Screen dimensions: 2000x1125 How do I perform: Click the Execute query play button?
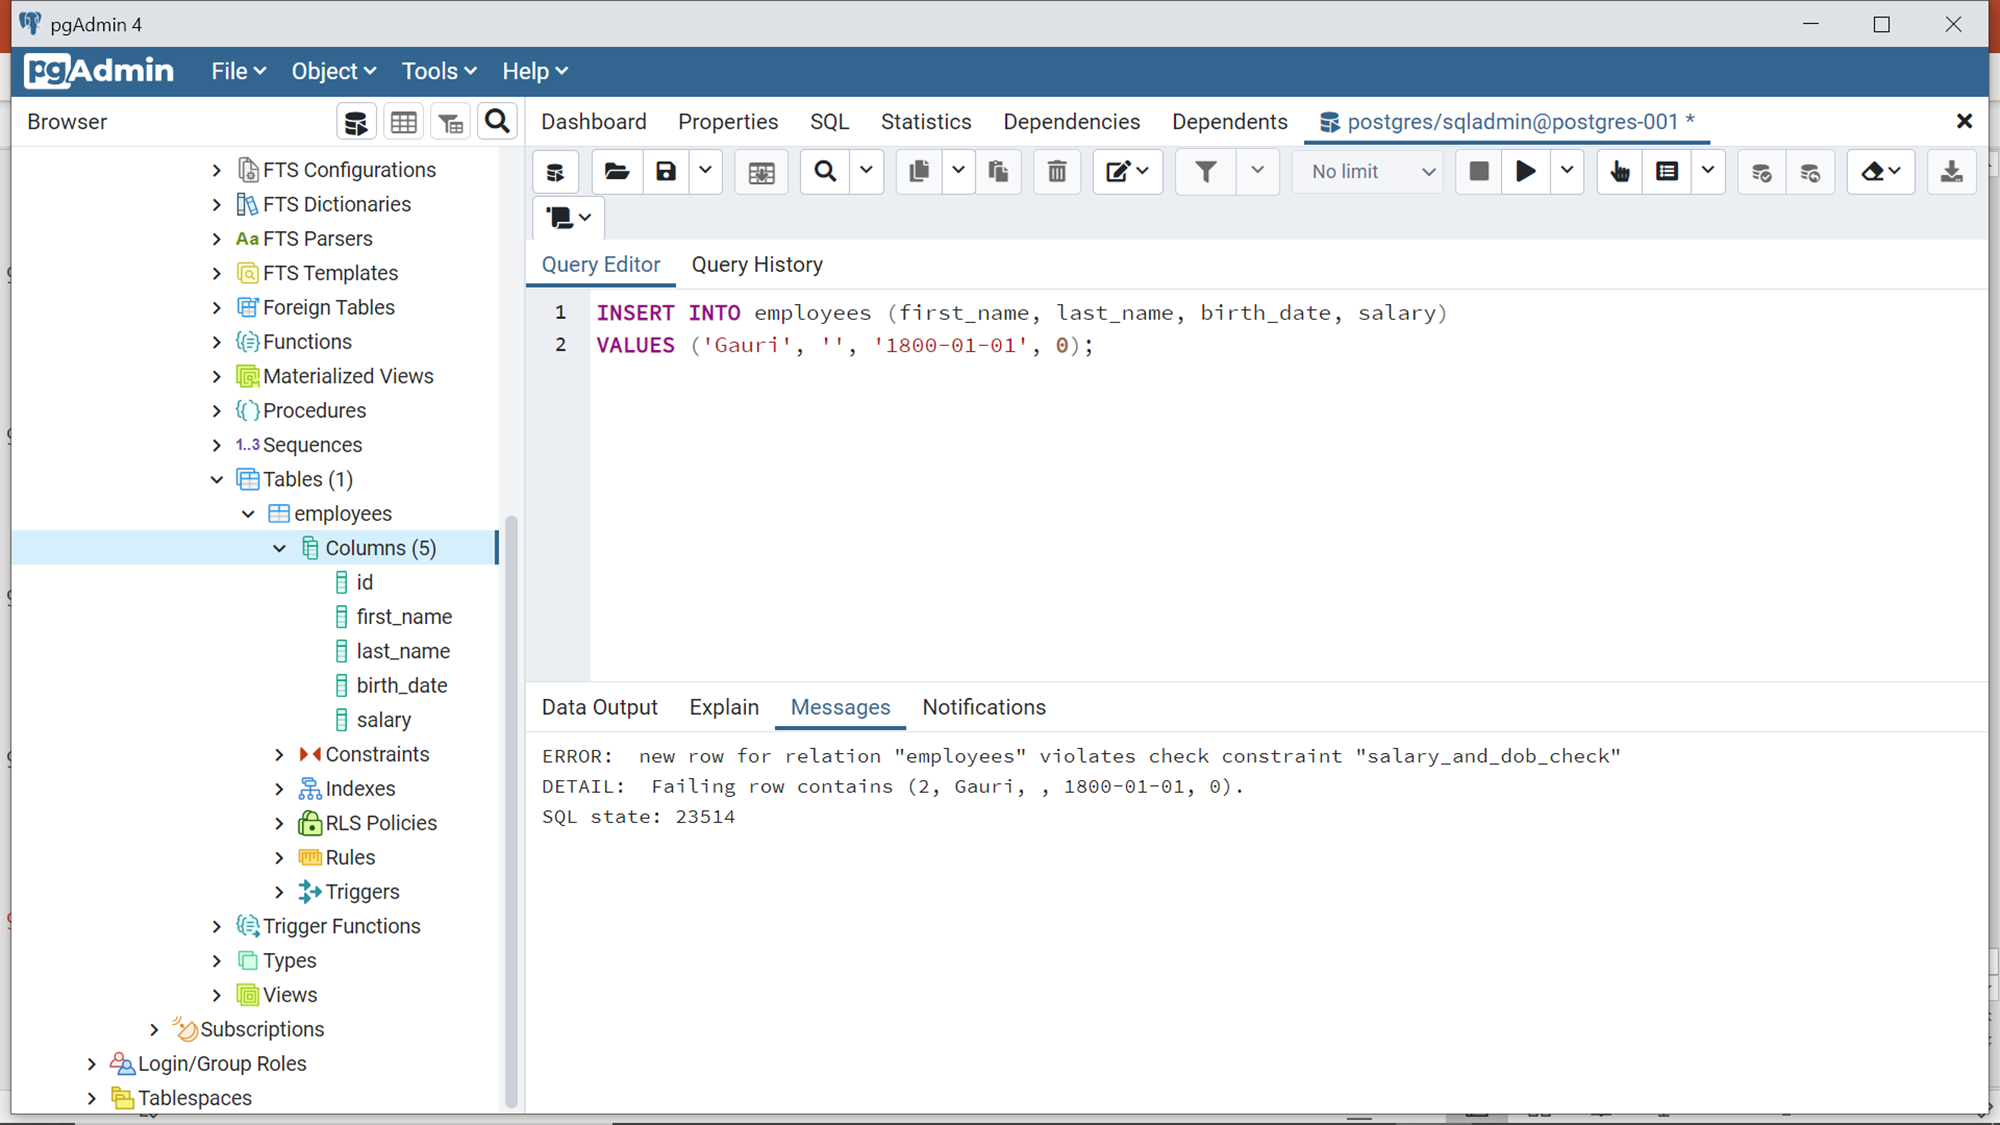tap(1525, 172)
